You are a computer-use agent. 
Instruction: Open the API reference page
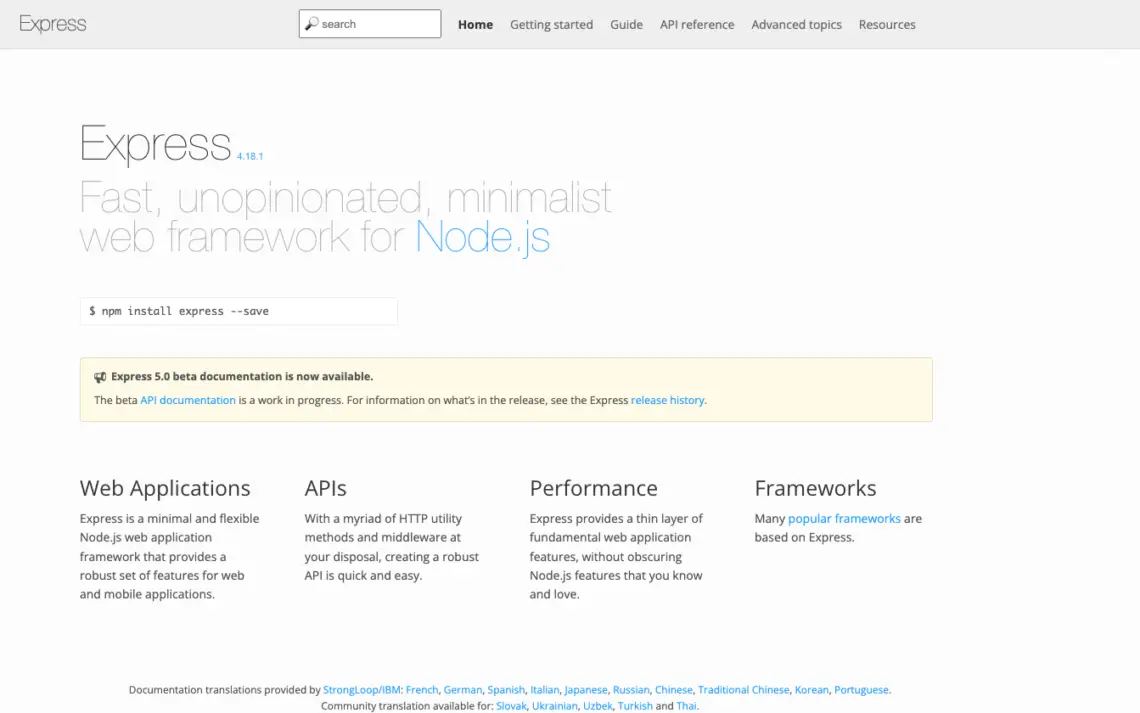(x=696, y=24)
